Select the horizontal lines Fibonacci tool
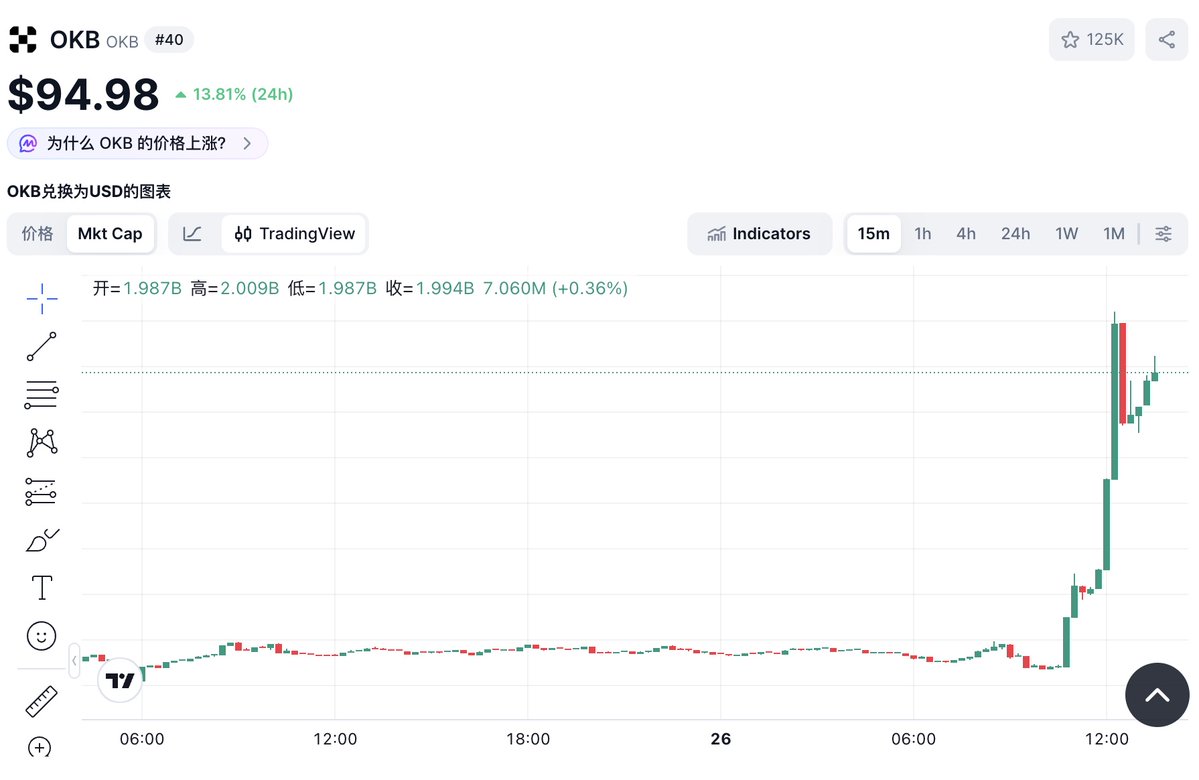The height and width of the screenshot is (780, 1199). tap(42, 395)
